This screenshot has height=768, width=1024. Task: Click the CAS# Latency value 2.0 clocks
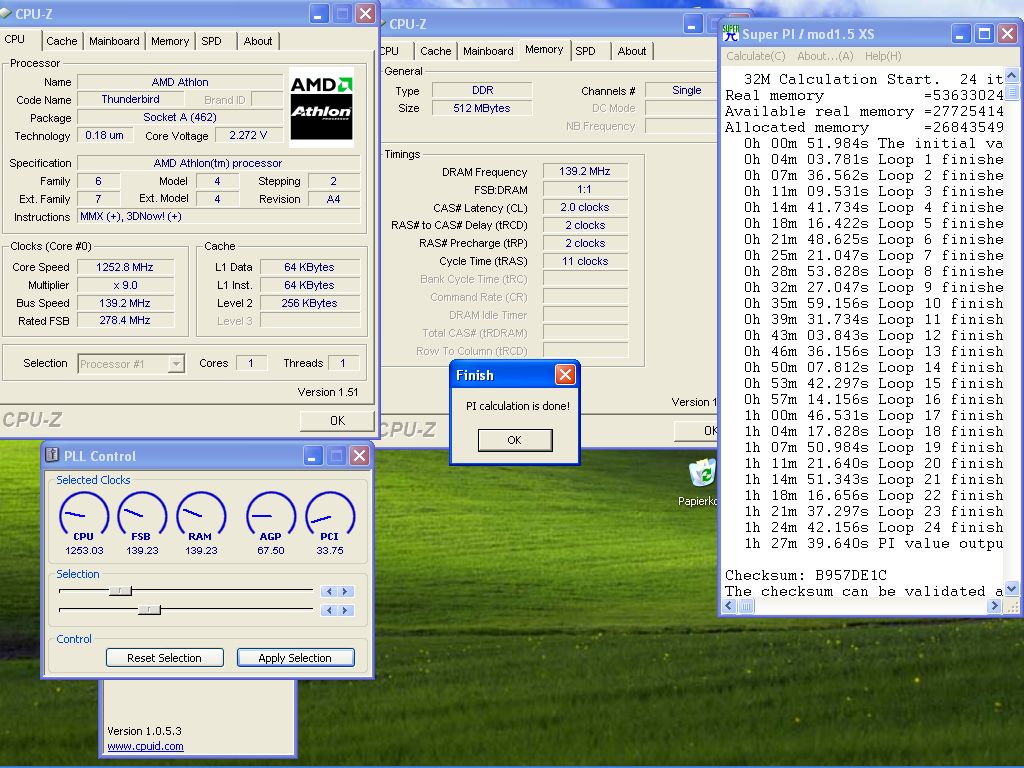(x=584, y=207)
